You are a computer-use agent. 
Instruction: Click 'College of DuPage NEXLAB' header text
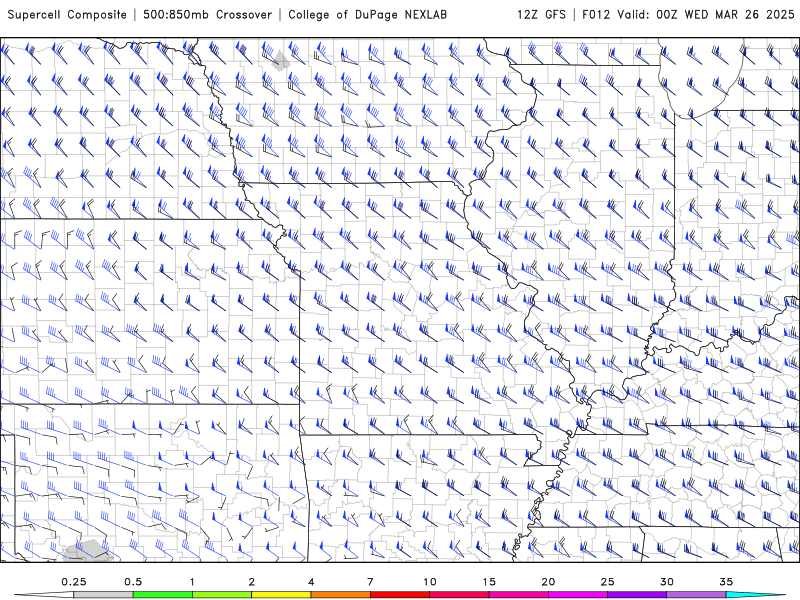tap(367, 15)
